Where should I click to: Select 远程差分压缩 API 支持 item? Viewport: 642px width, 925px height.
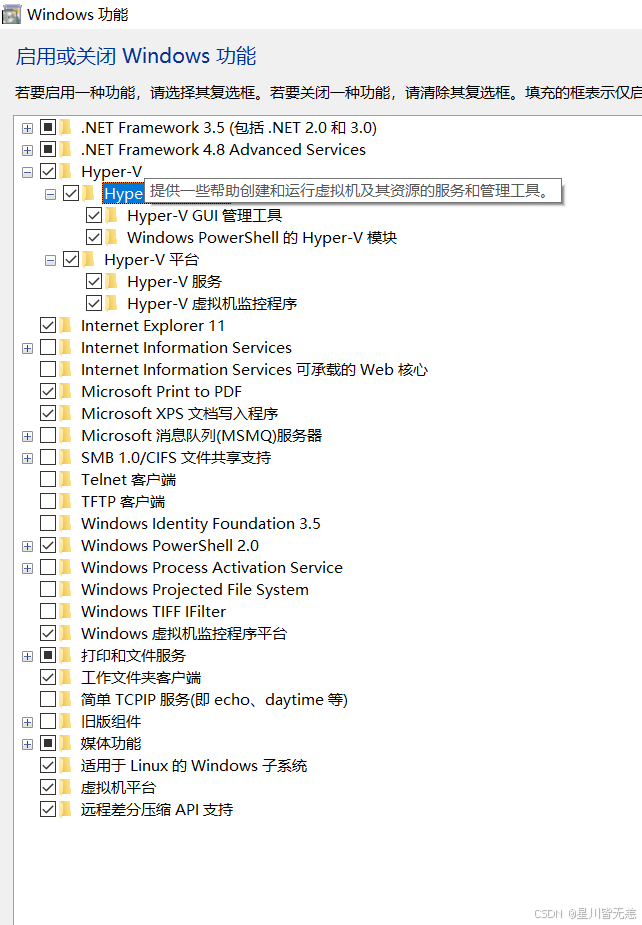(x=157, y=809)
